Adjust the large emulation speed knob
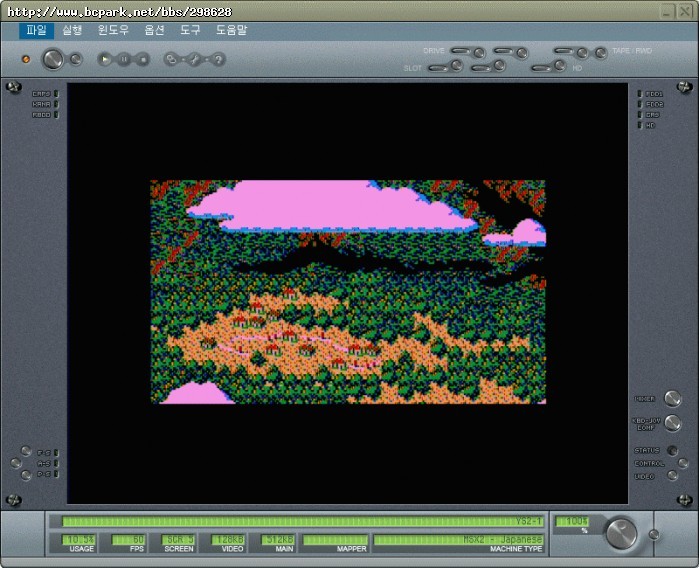The width and height of the screenshot is (700, 568). pyautogui.click(x=621, y=533)
